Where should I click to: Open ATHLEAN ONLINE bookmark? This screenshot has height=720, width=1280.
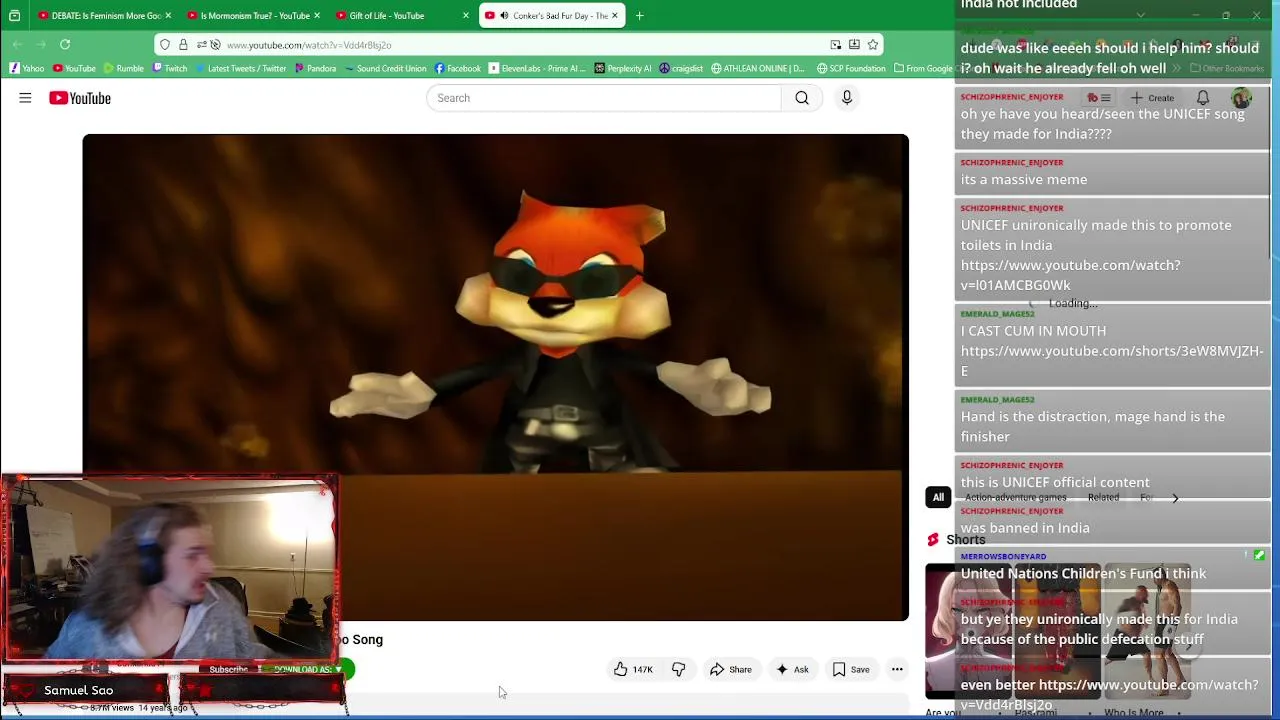[758, 68]
